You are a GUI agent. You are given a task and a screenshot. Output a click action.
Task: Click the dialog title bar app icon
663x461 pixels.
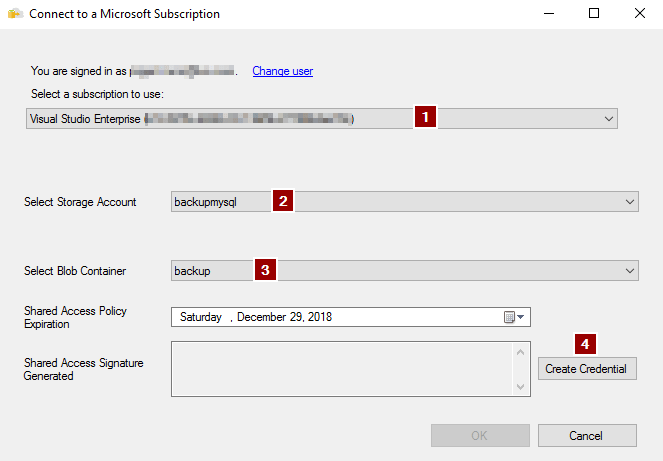point(15,14)
